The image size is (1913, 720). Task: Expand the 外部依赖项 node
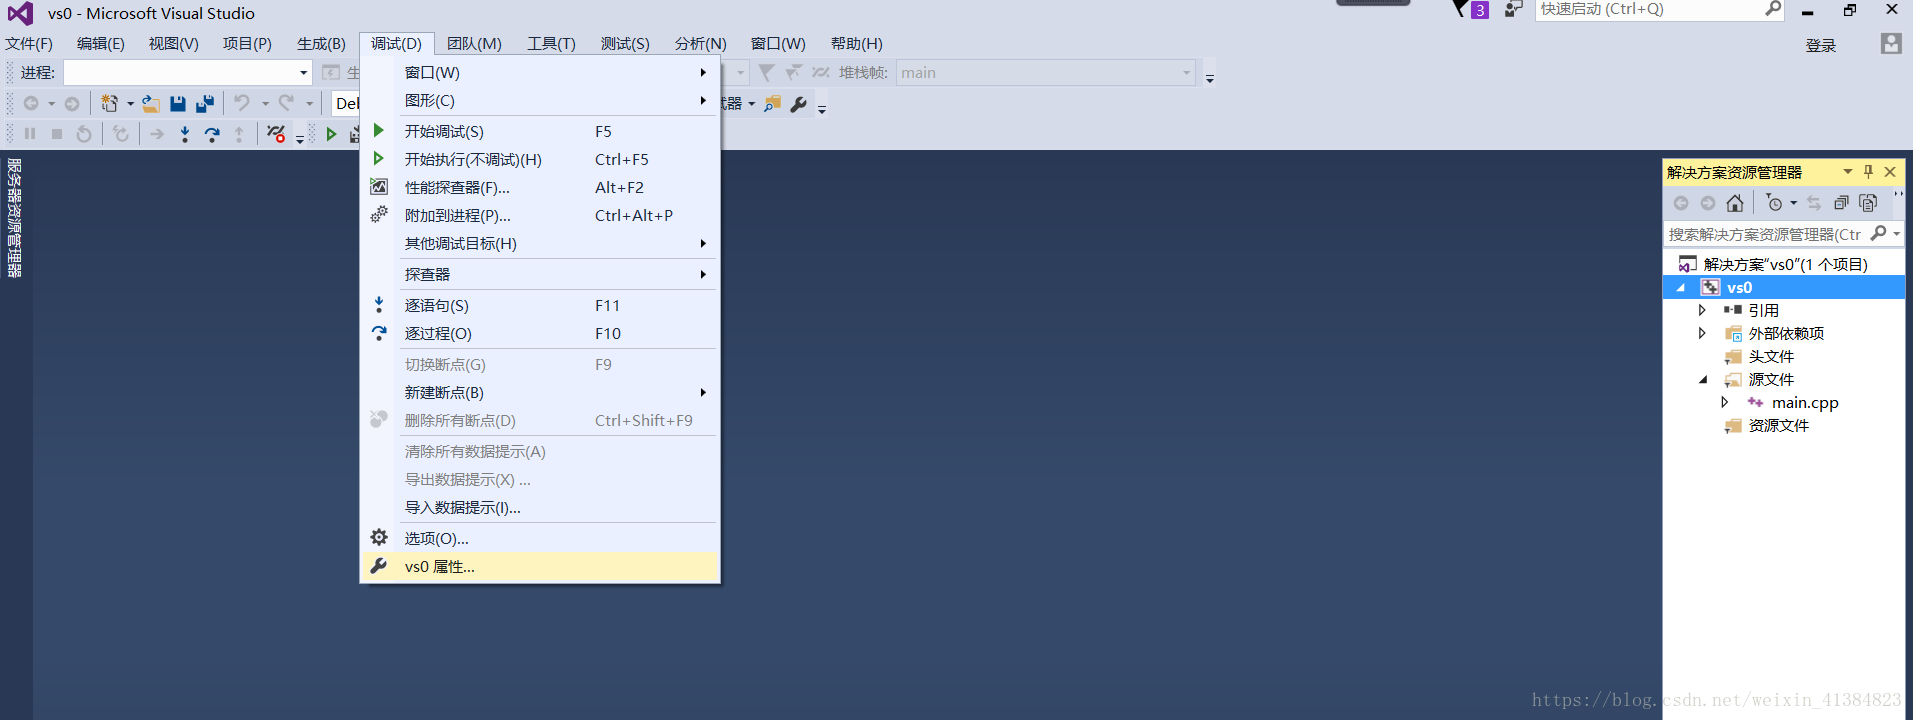(1702, 333)
